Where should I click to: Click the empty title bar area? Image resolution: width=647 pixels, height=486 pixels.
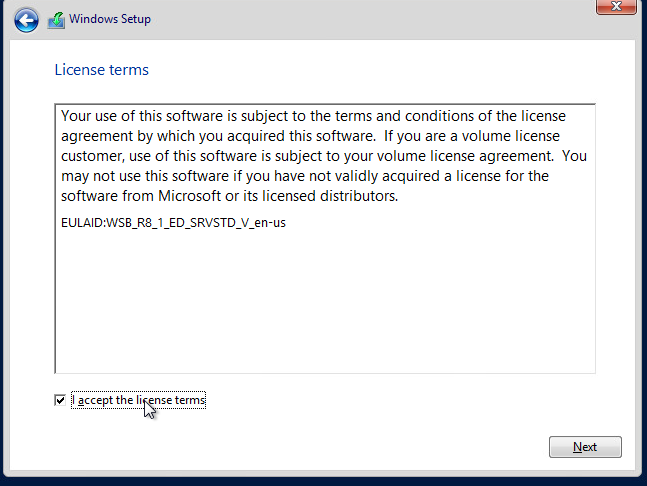coord(371,20)
